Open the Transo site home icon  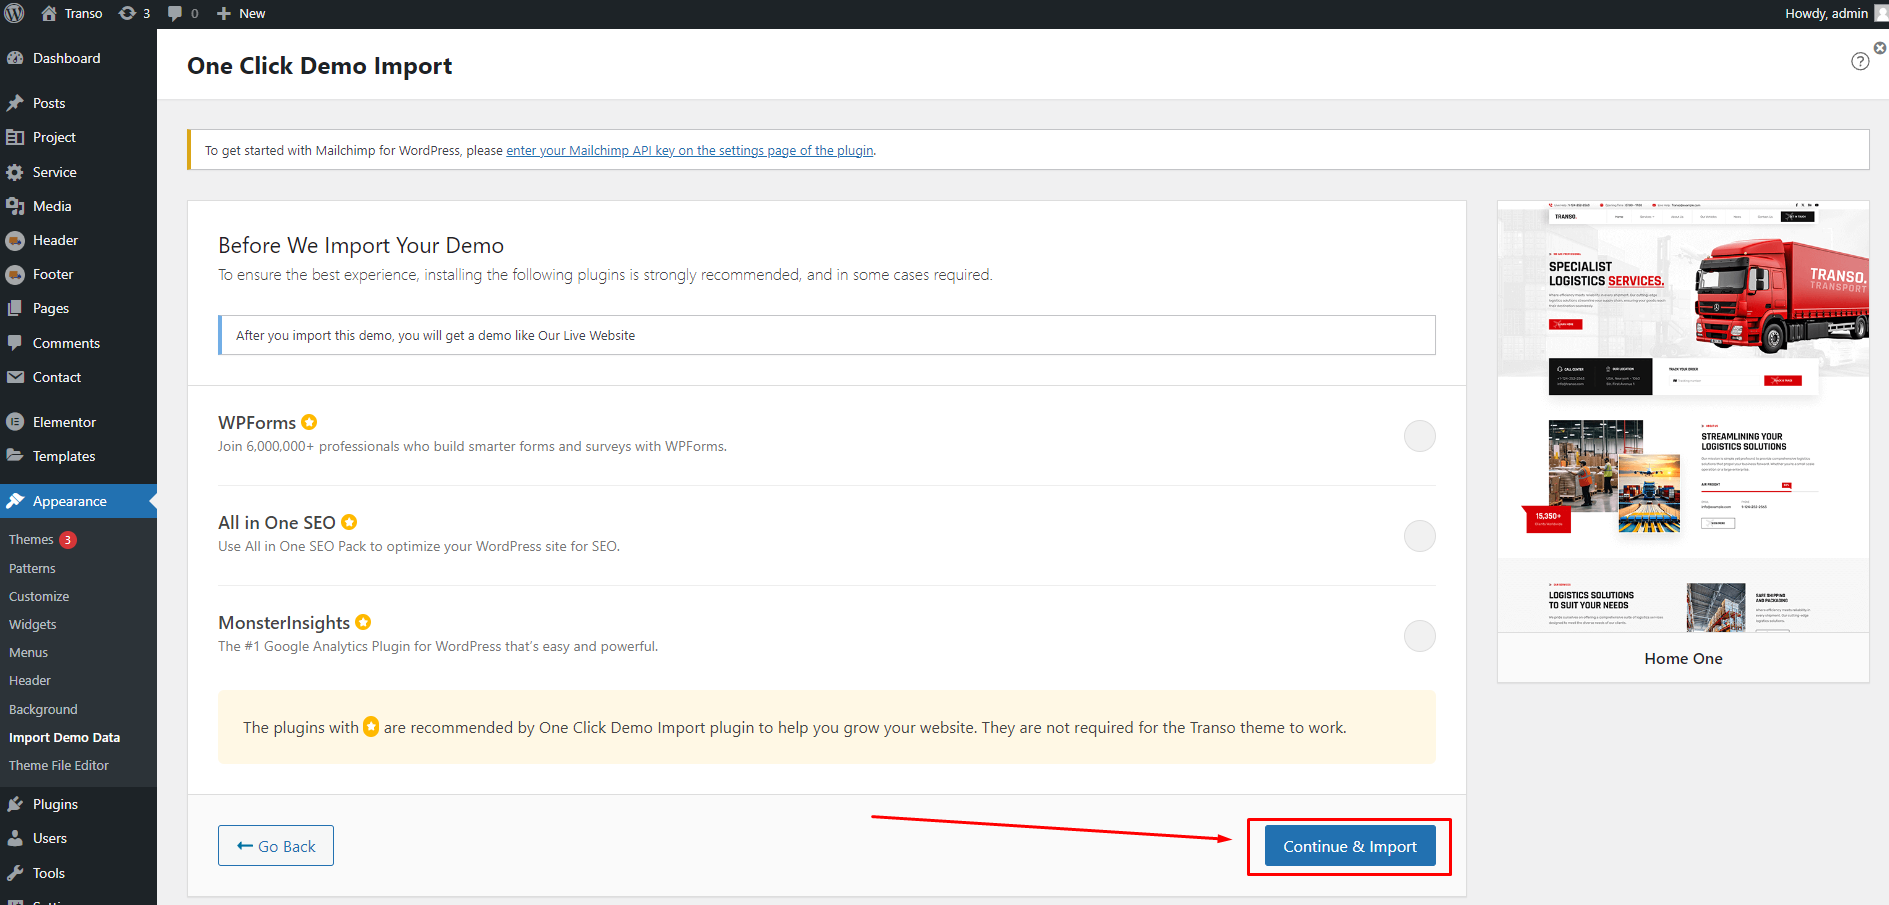(49, 13)
